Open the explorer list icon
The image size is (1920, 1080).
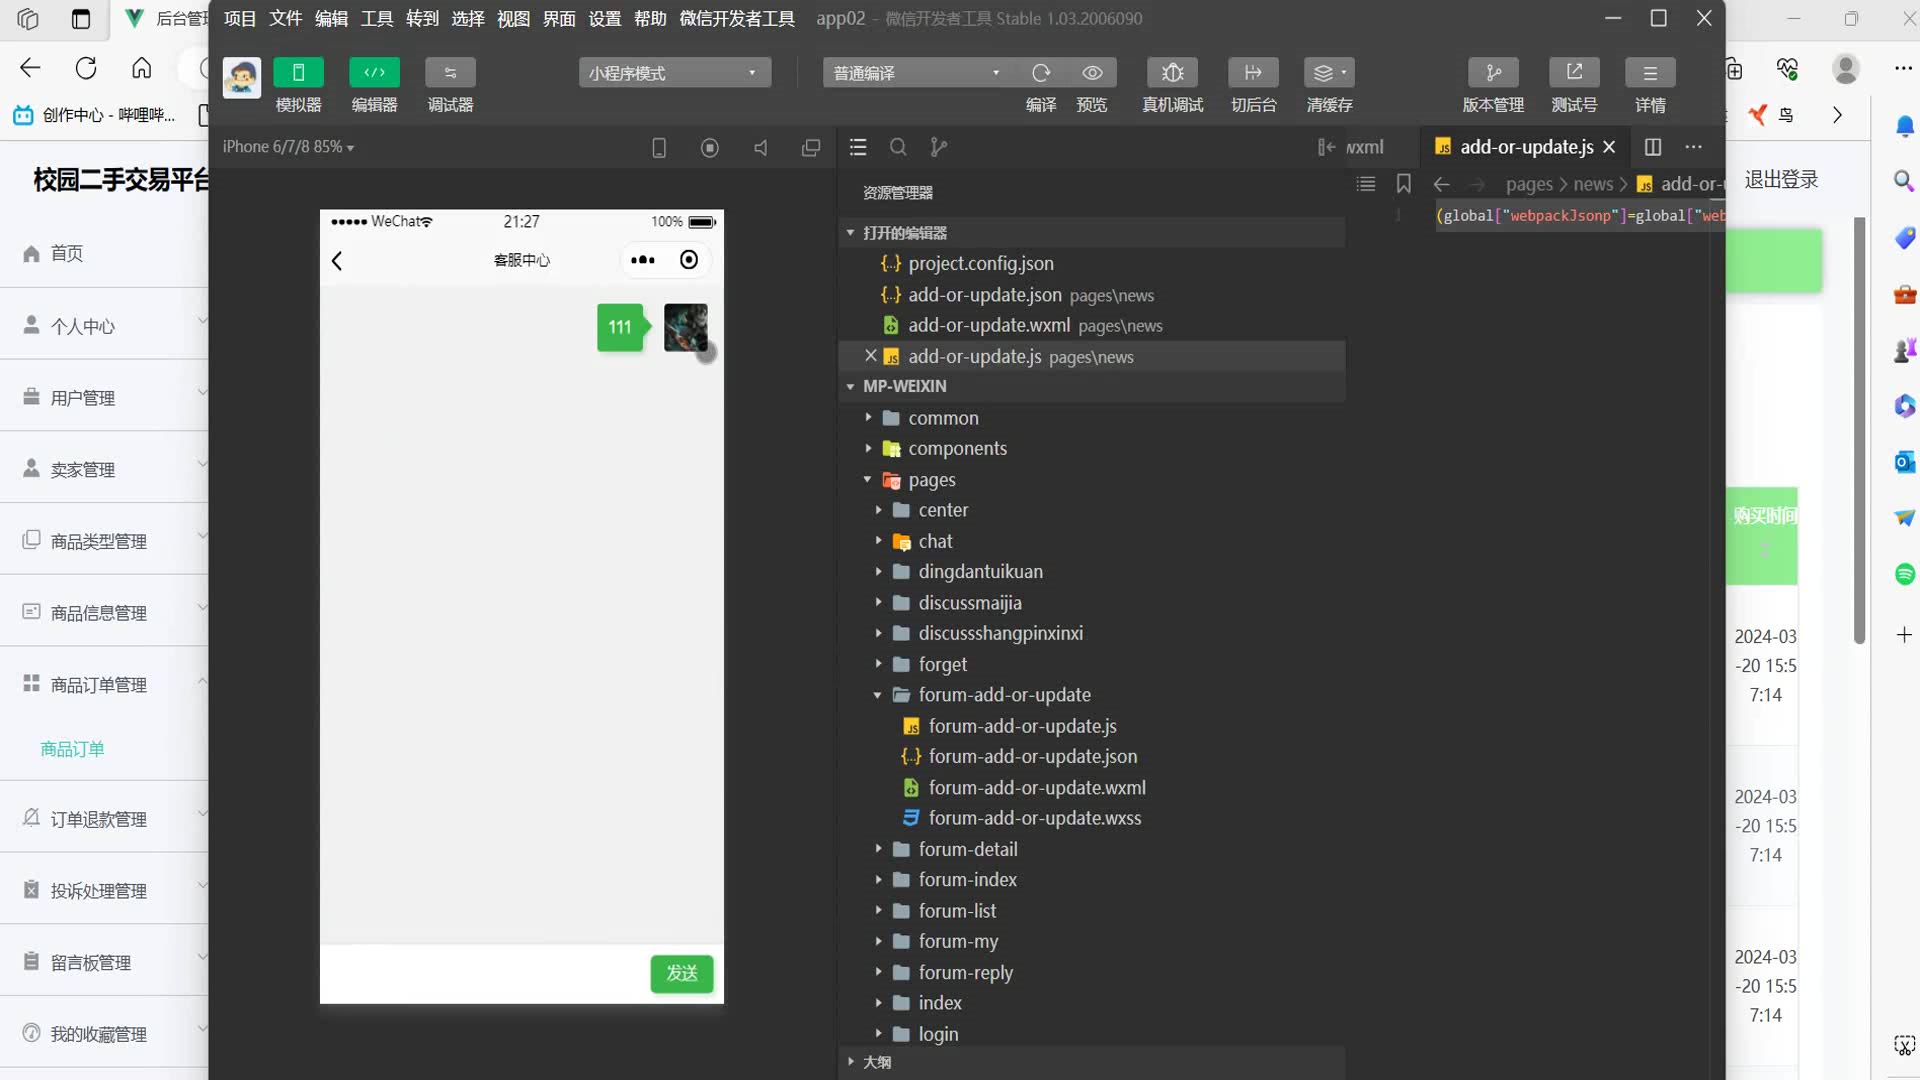point(858,148)
